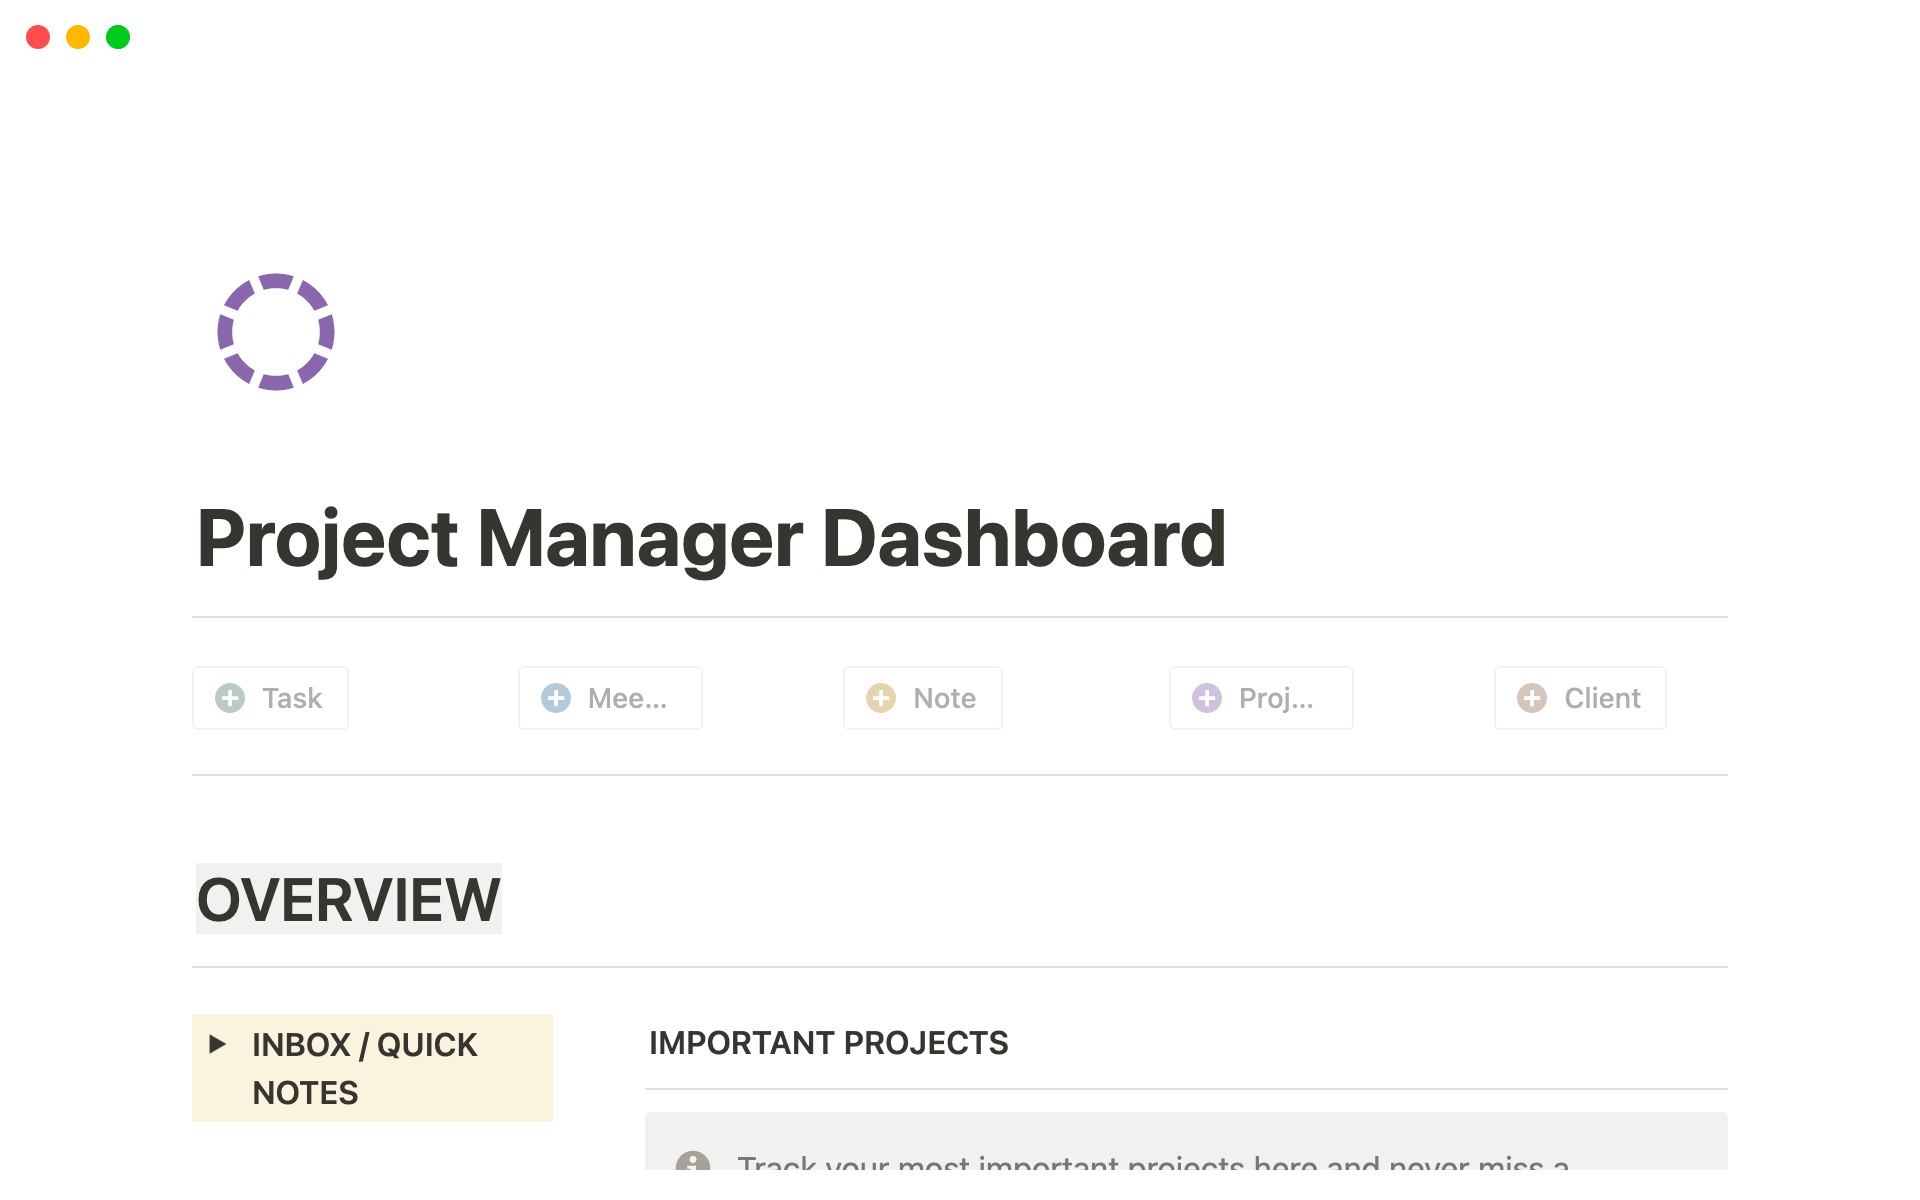This screenshot has height=1200, width=1920.
Task: Close the window with the red button
Action: (x=38, y=37)
